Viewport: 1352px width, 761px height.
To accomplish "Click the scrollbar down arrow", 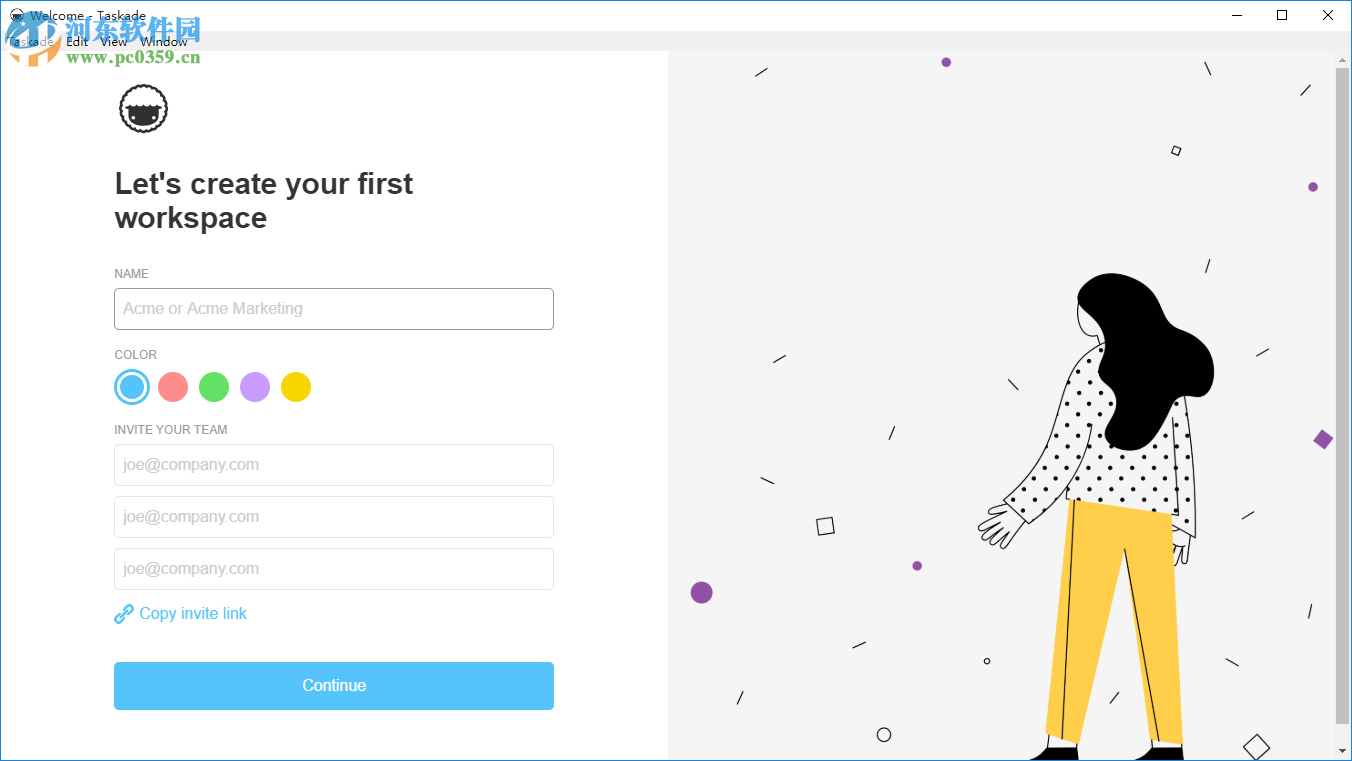I will click(x=1342, y=750).
